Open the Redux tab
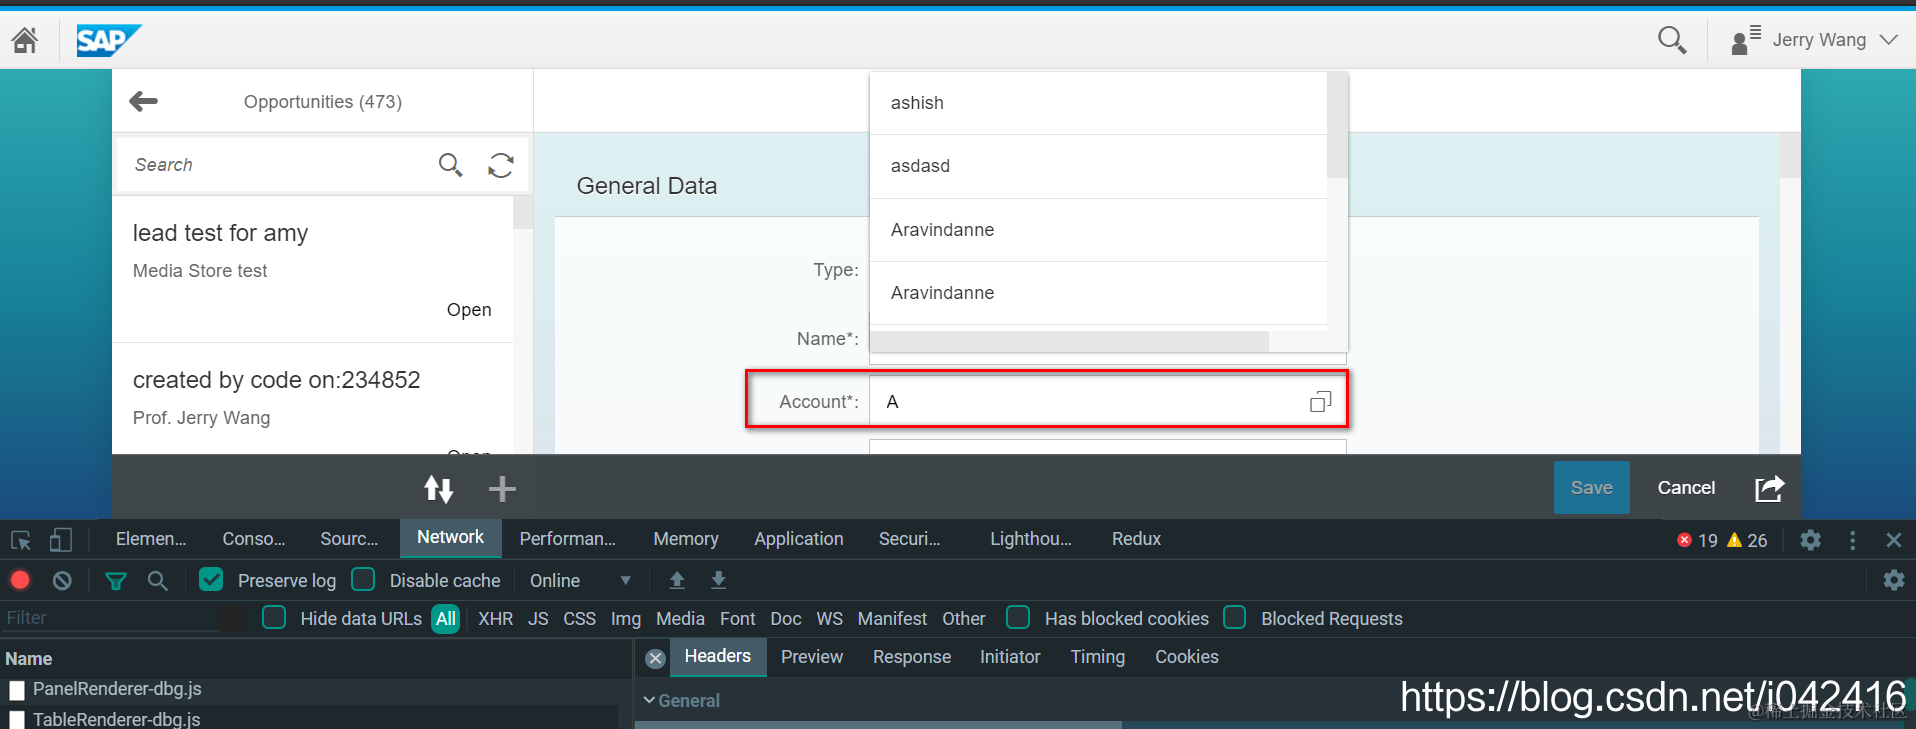 coord(1136,539)
